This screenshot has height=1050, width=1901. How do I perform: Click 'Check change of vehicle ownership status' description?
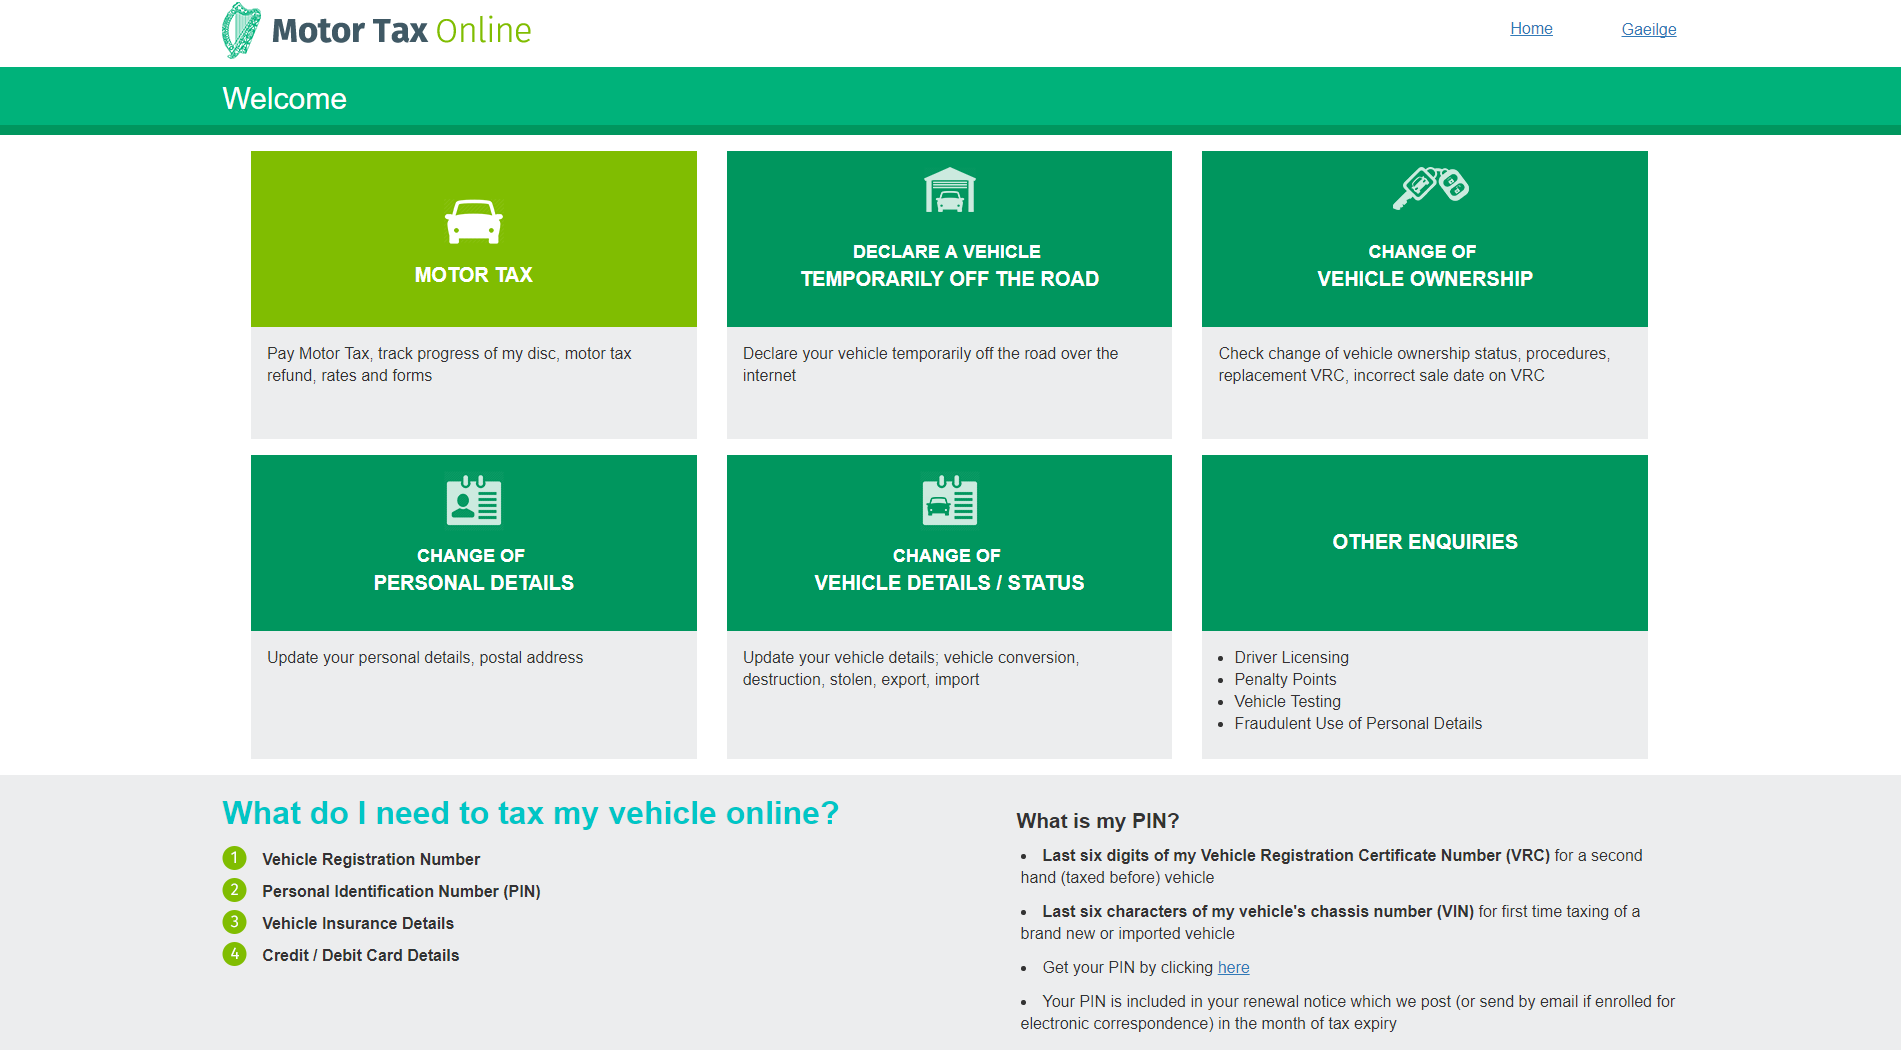1414,364
